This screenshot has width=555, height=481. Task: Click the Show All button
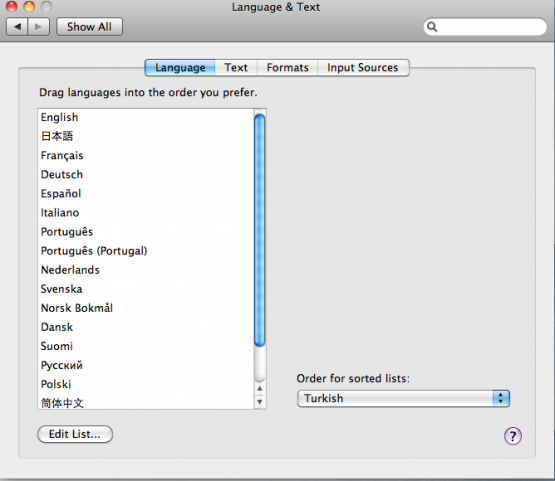tap(90, 27)
